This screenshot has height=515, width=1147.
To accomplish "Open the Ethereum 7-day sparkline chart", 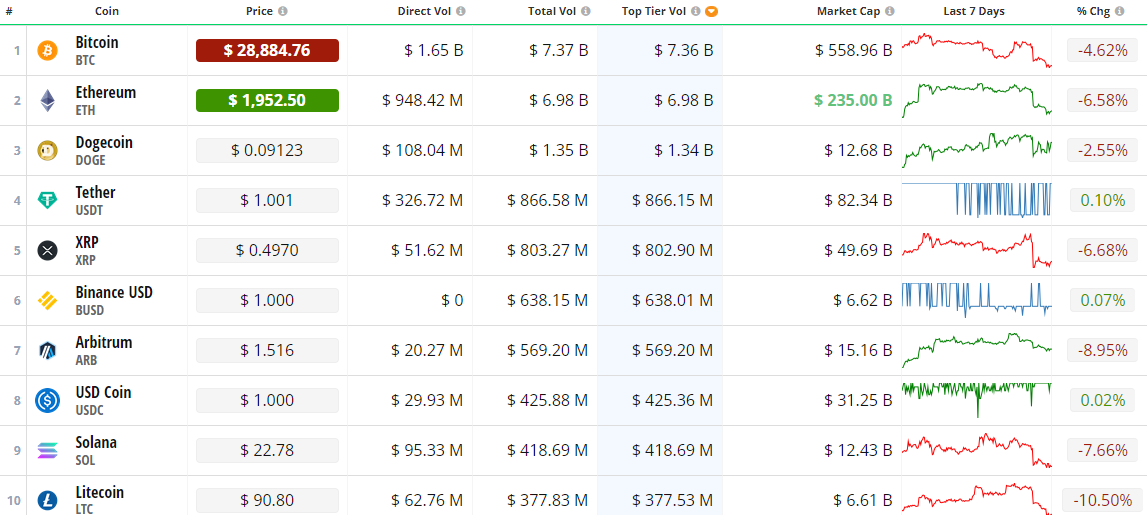I will (x=977, y=100).
